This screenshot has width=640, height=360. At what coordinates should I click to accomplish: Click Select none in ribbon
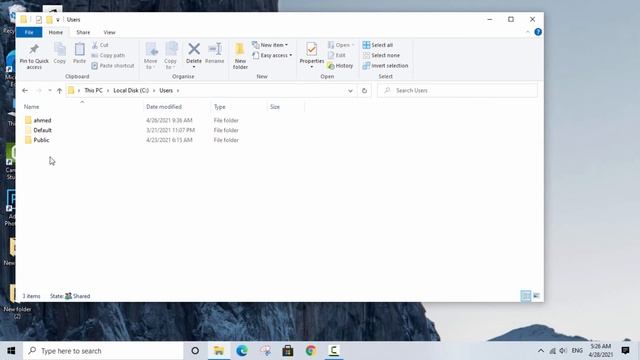[x=381, y=55]
